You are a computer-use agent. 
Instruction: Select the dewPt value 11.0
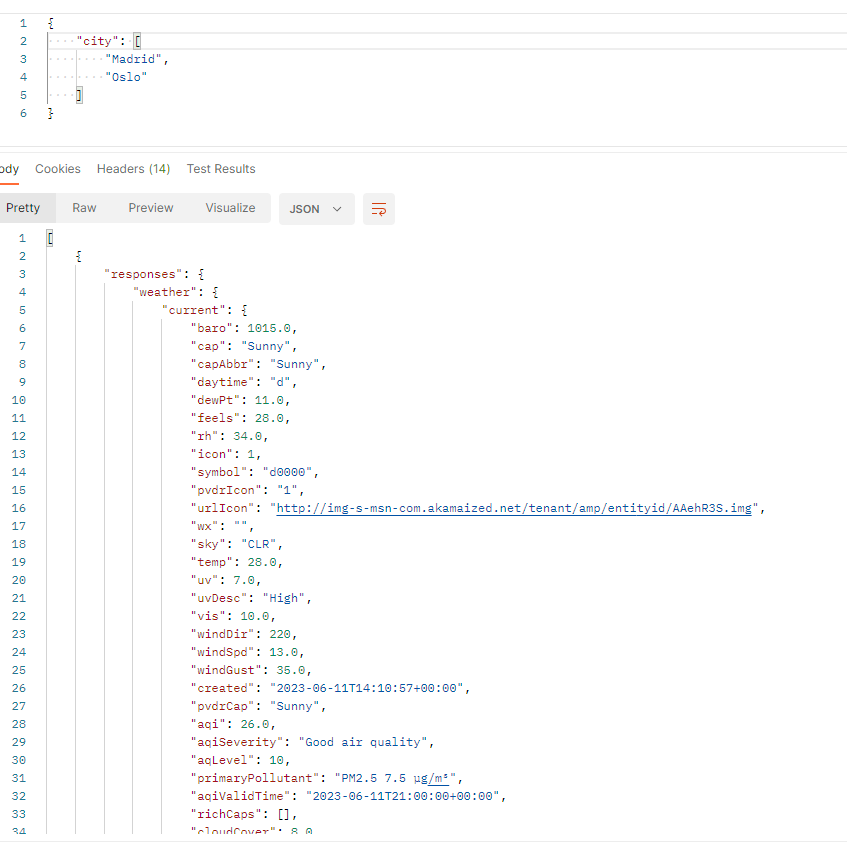point(269,400)
